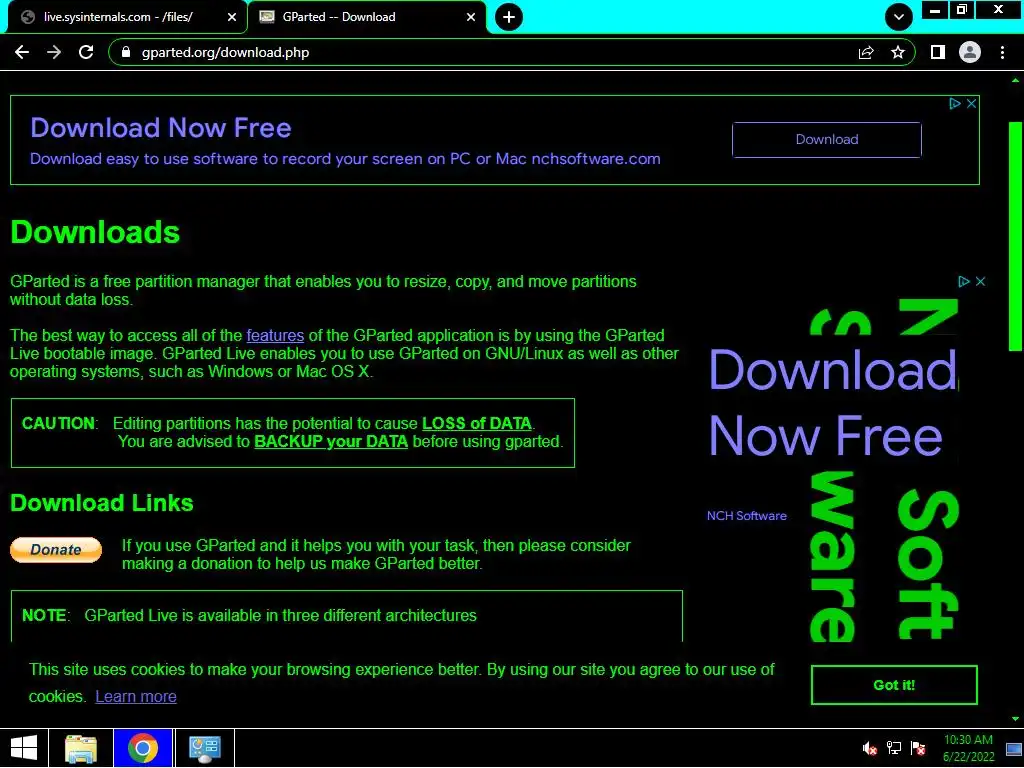Click the Donate button

pos(56,549)
